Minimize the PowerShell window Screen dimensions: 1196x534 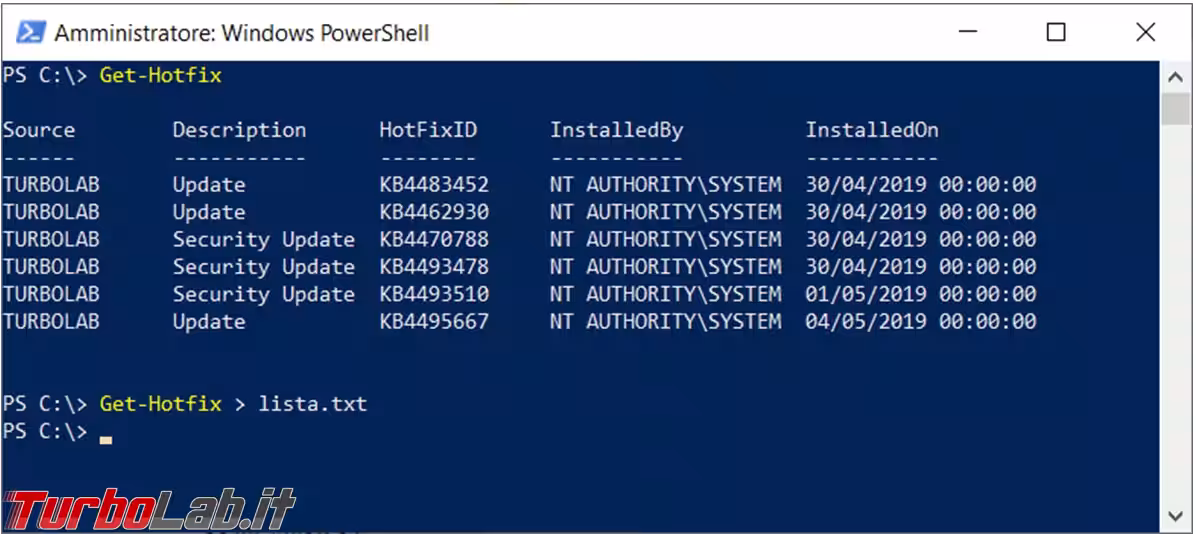(x=966, y=32)
